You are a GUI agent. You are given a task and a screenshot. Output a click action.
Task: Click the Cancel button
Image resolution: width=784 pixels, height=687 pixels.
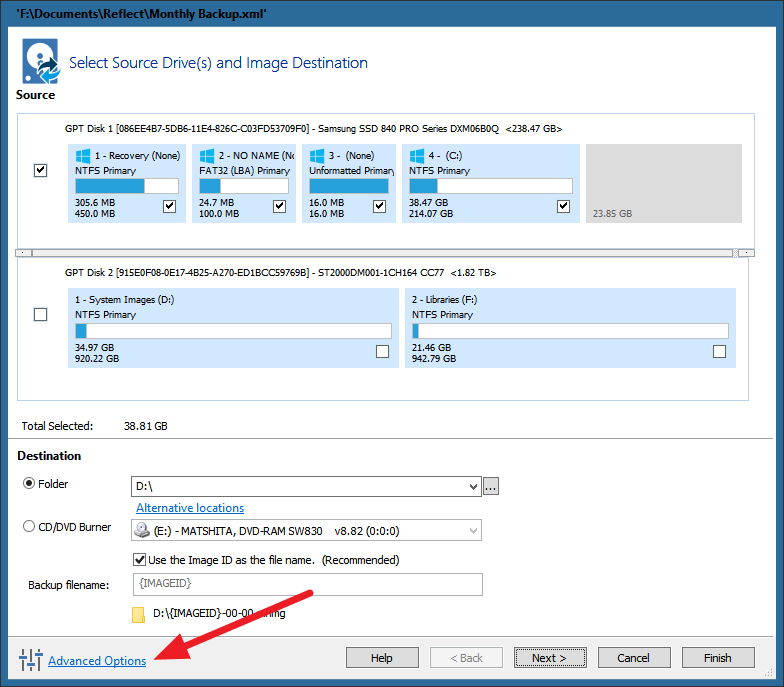(634, 658)
